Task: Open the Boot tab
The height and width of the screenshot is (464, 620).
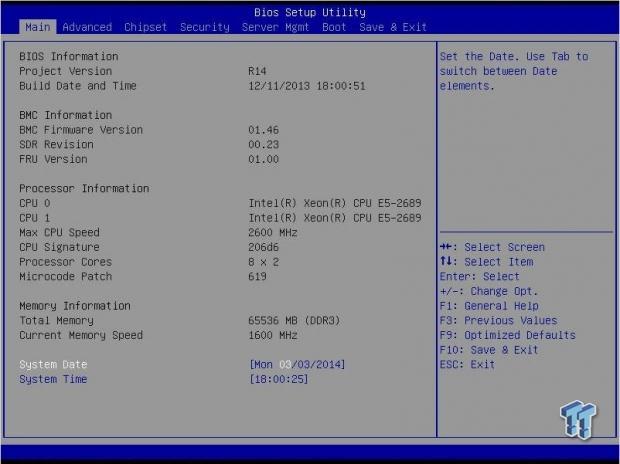Action: (x=334, y=27)
